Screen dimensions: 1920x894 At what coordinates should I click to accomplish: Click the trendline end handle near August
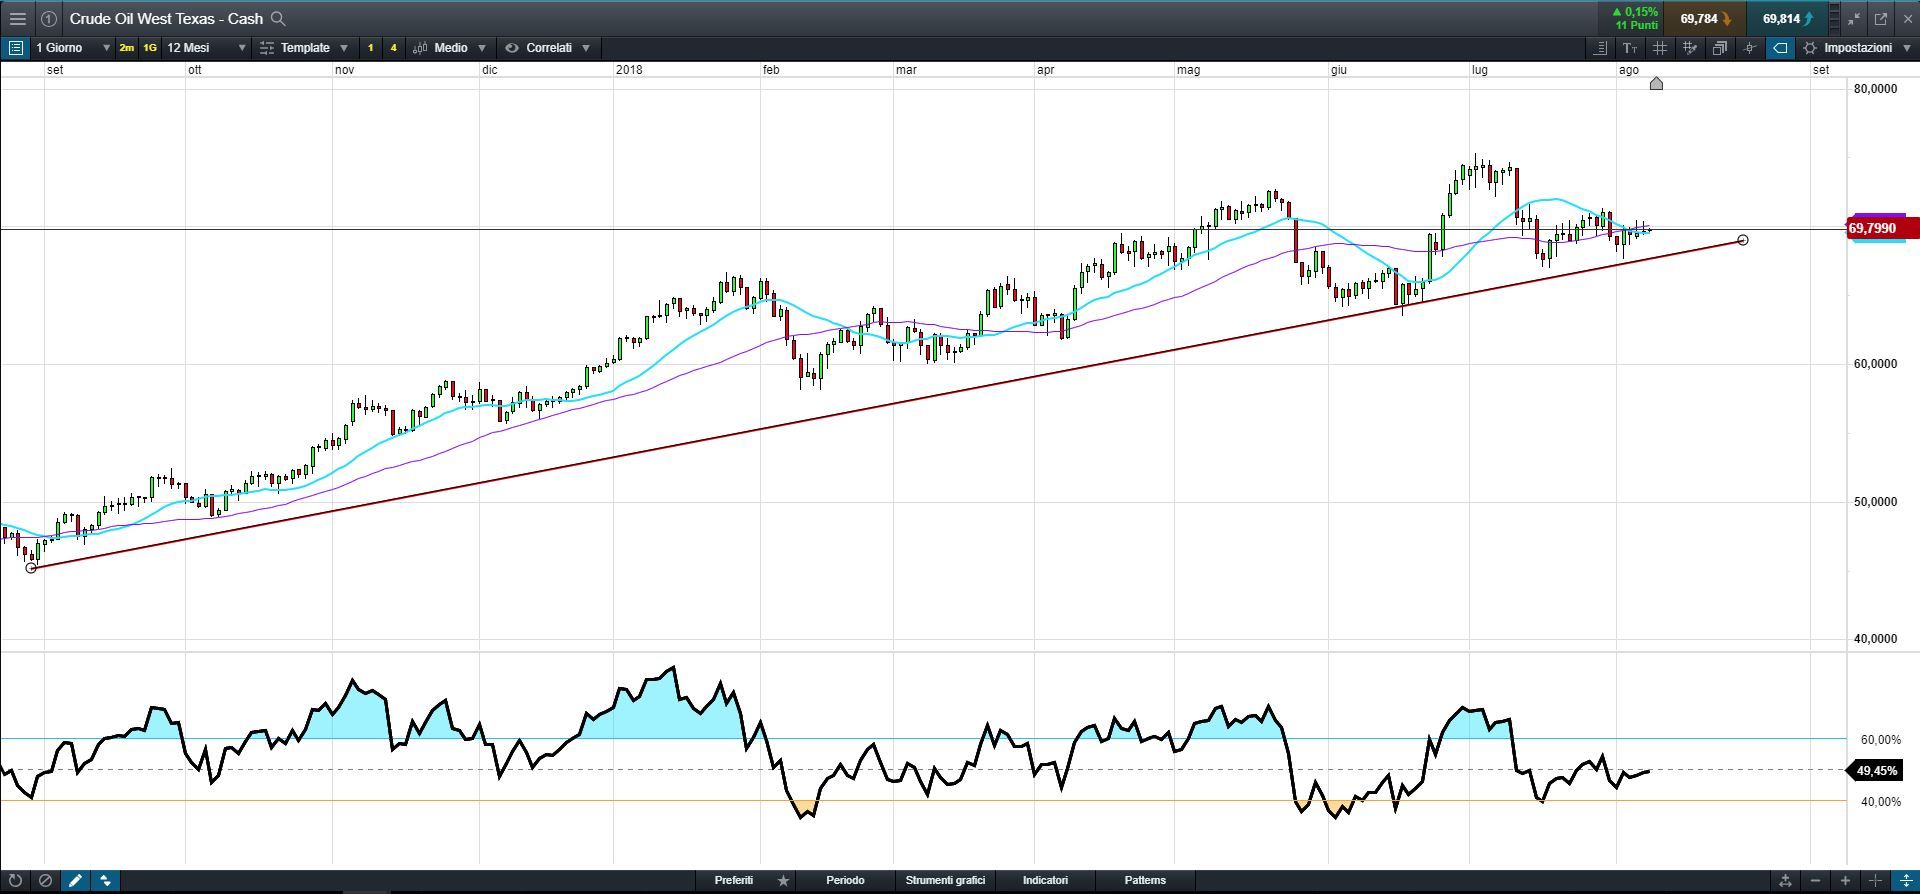pos(1743,240)
